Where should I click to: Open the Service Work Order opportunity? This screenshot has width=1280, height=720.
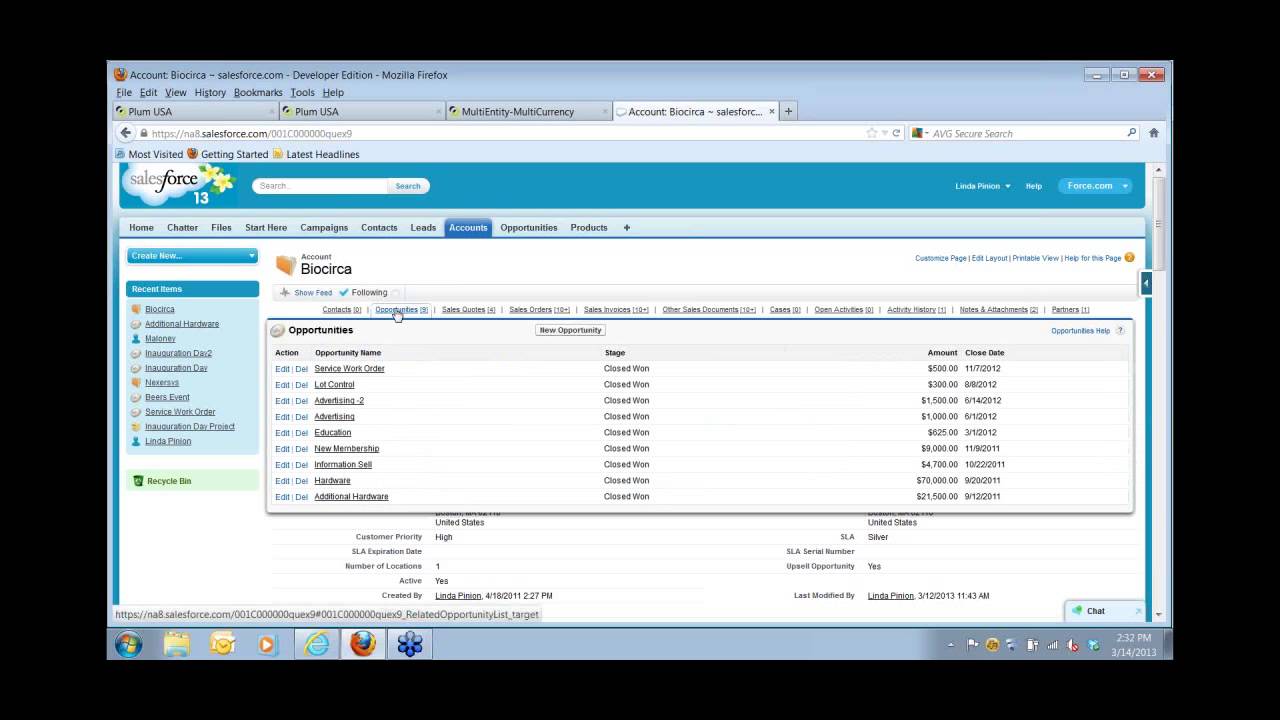[x=349, y=369]
